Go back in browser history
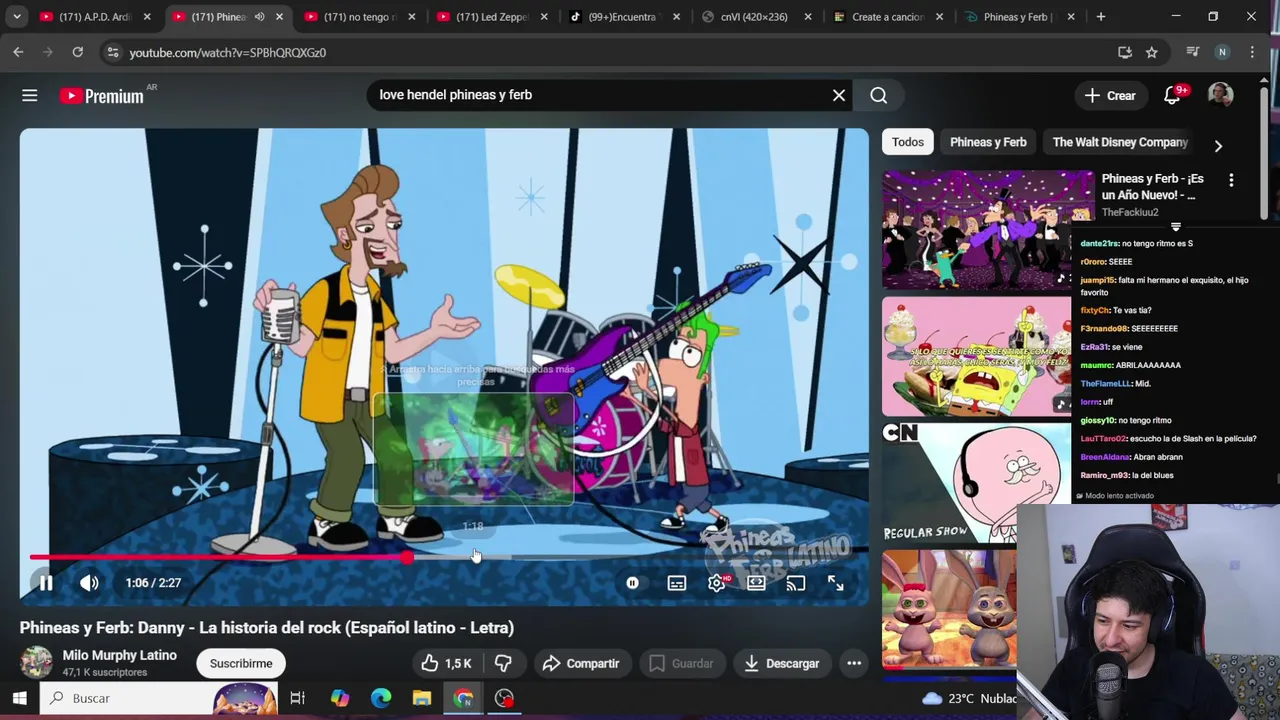The height and width of the screenshot is (720, 1280). coord(18,52)
